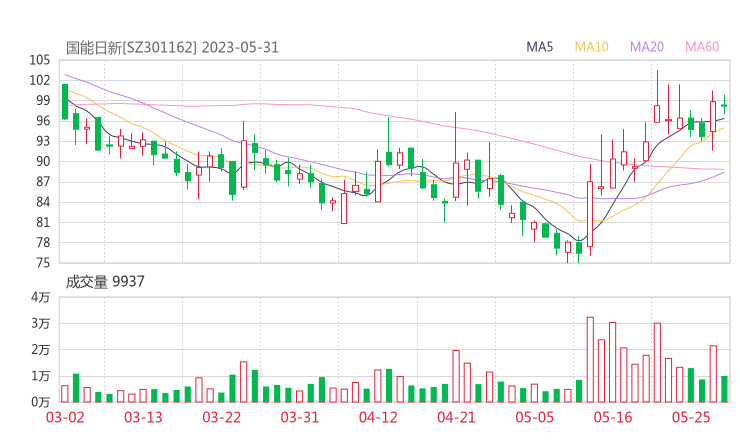
Task: Click the 3万 volume axis label
Action: (x=41, y=324)
